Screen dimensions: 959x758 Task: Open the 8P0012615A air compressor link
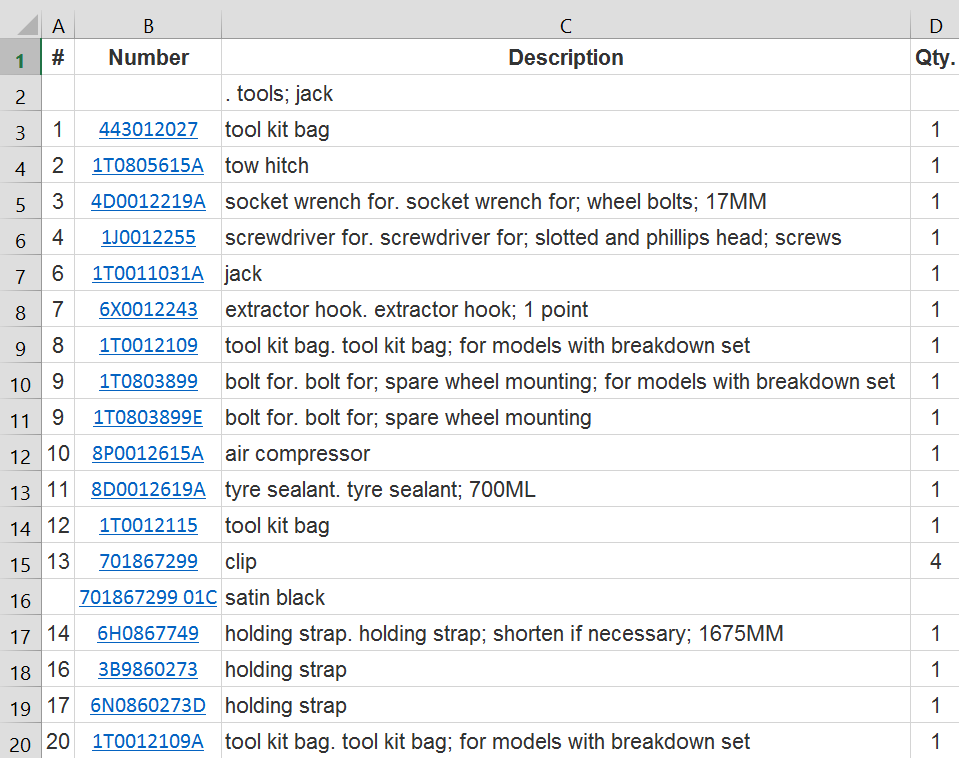148,454
